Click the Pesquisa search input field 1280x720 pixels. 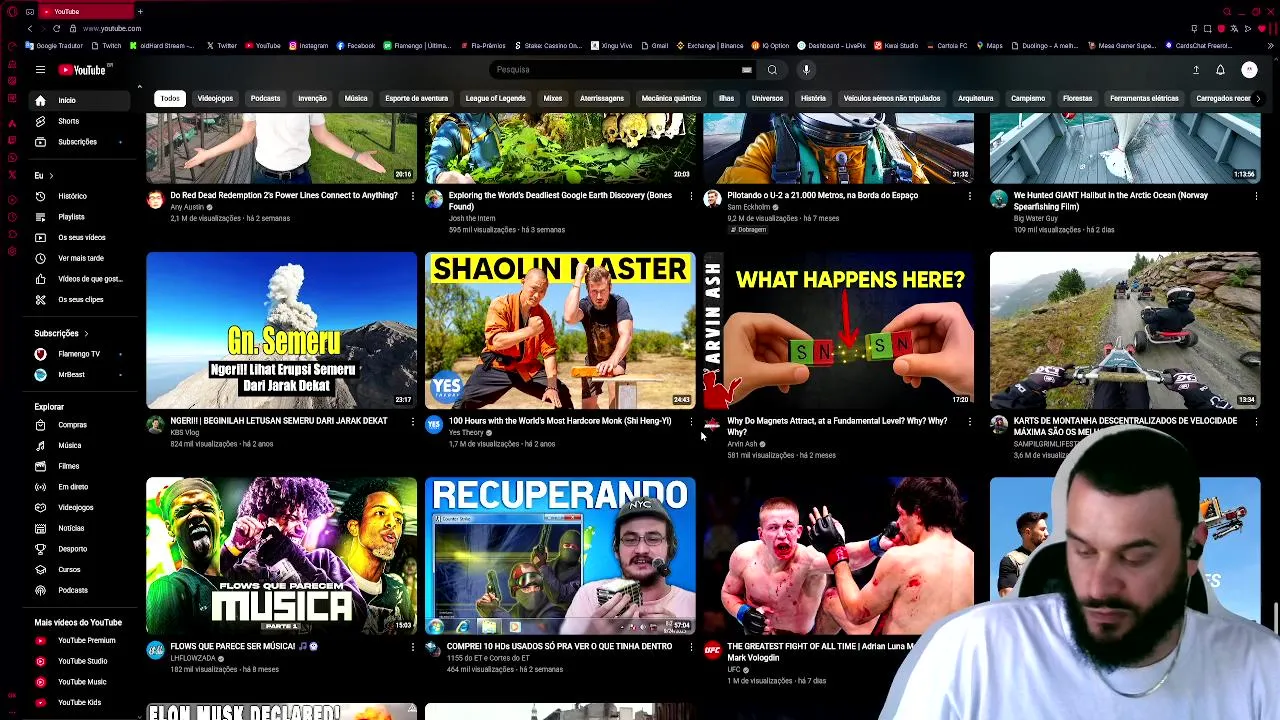click(x=615, y=70)
